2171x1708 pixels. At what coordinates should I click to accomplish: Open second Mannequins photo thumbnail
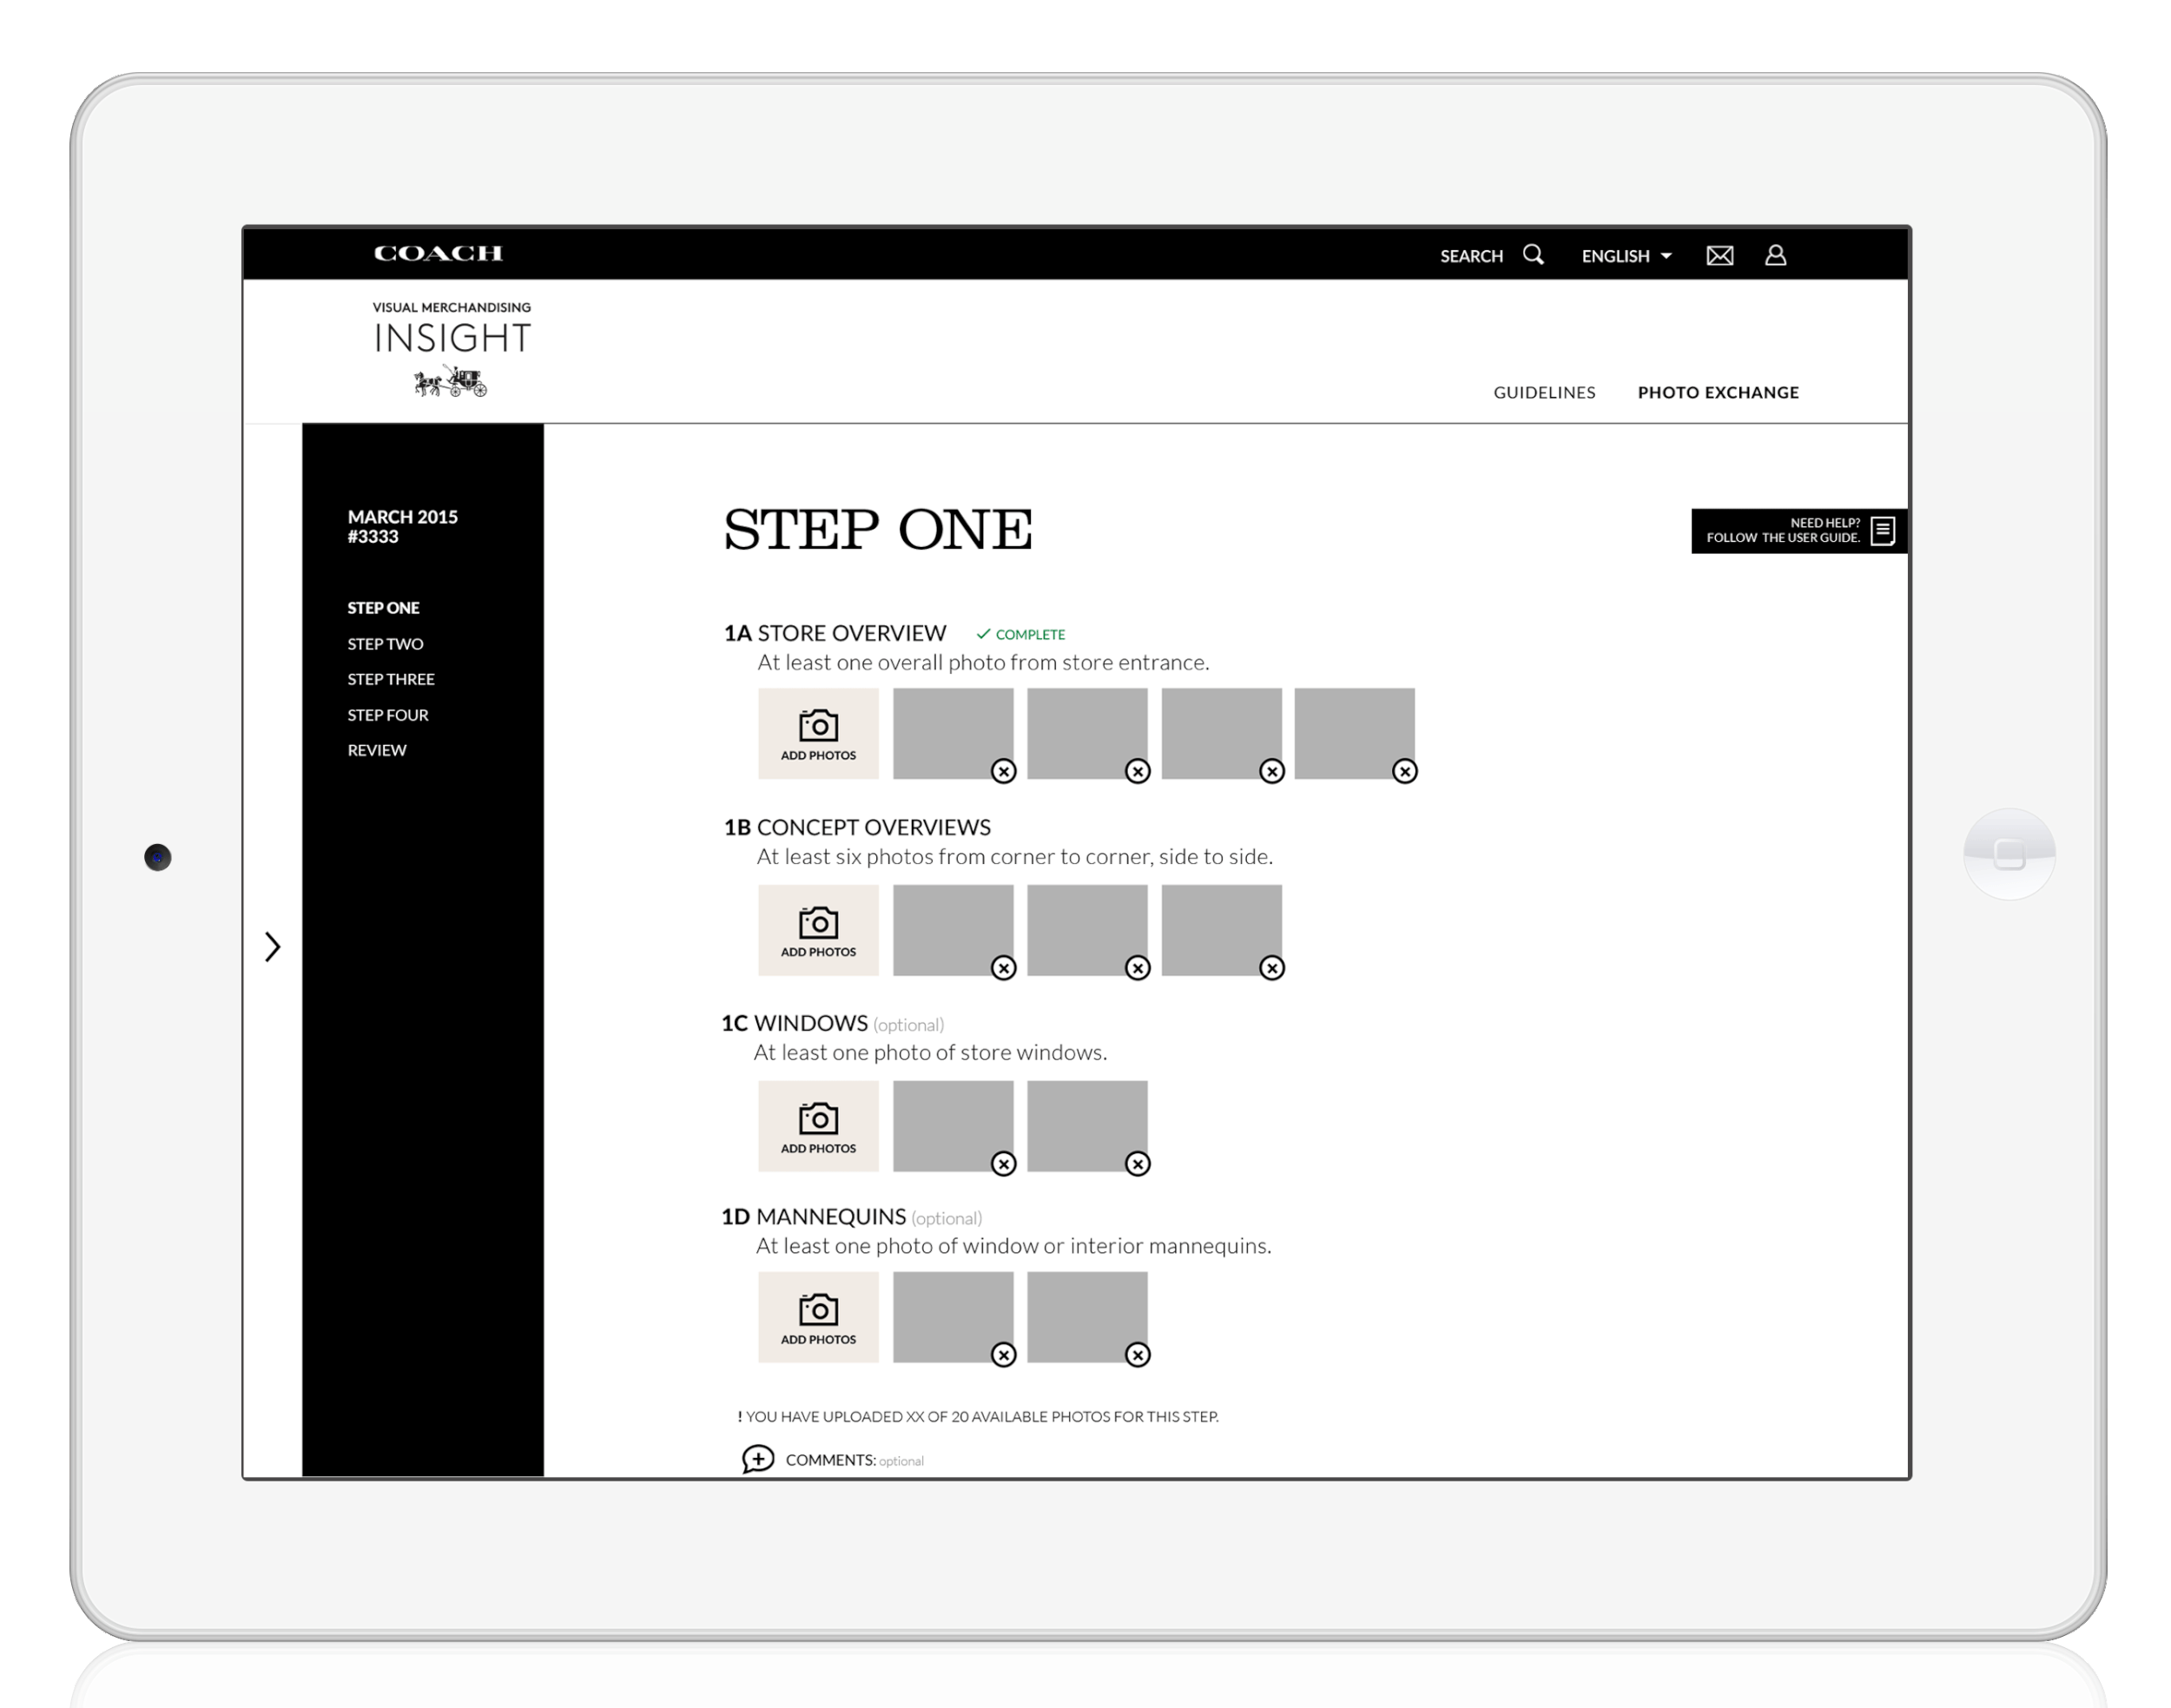tap(1087, 1317)
